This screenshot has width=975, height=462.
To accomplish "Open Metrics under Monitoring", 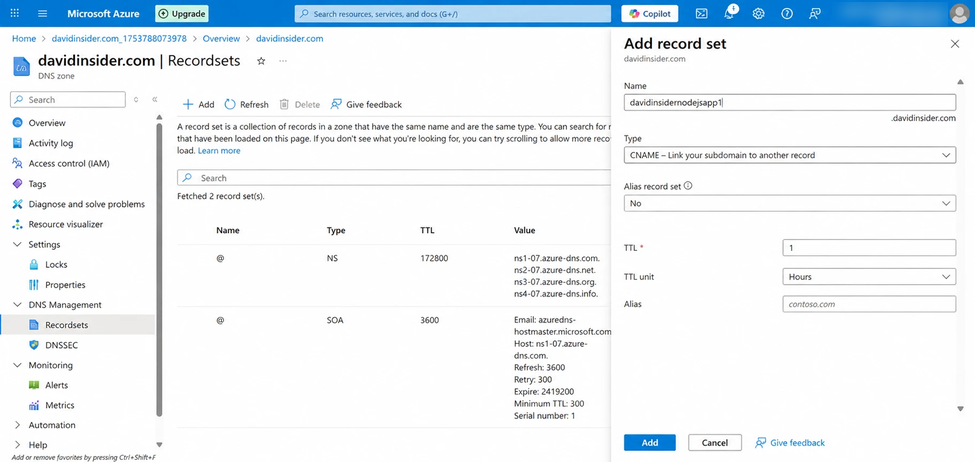I will (59, 405).
